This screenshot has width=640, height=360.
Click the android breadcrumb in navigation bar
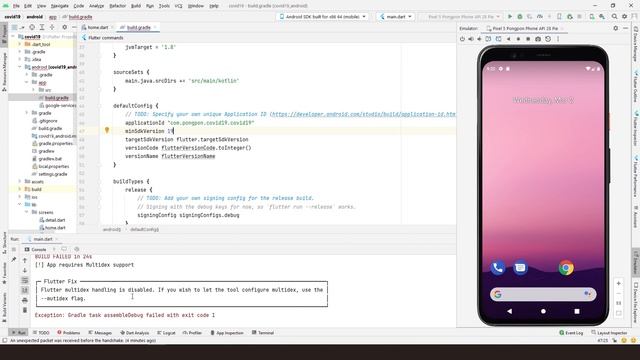point(35,17)
